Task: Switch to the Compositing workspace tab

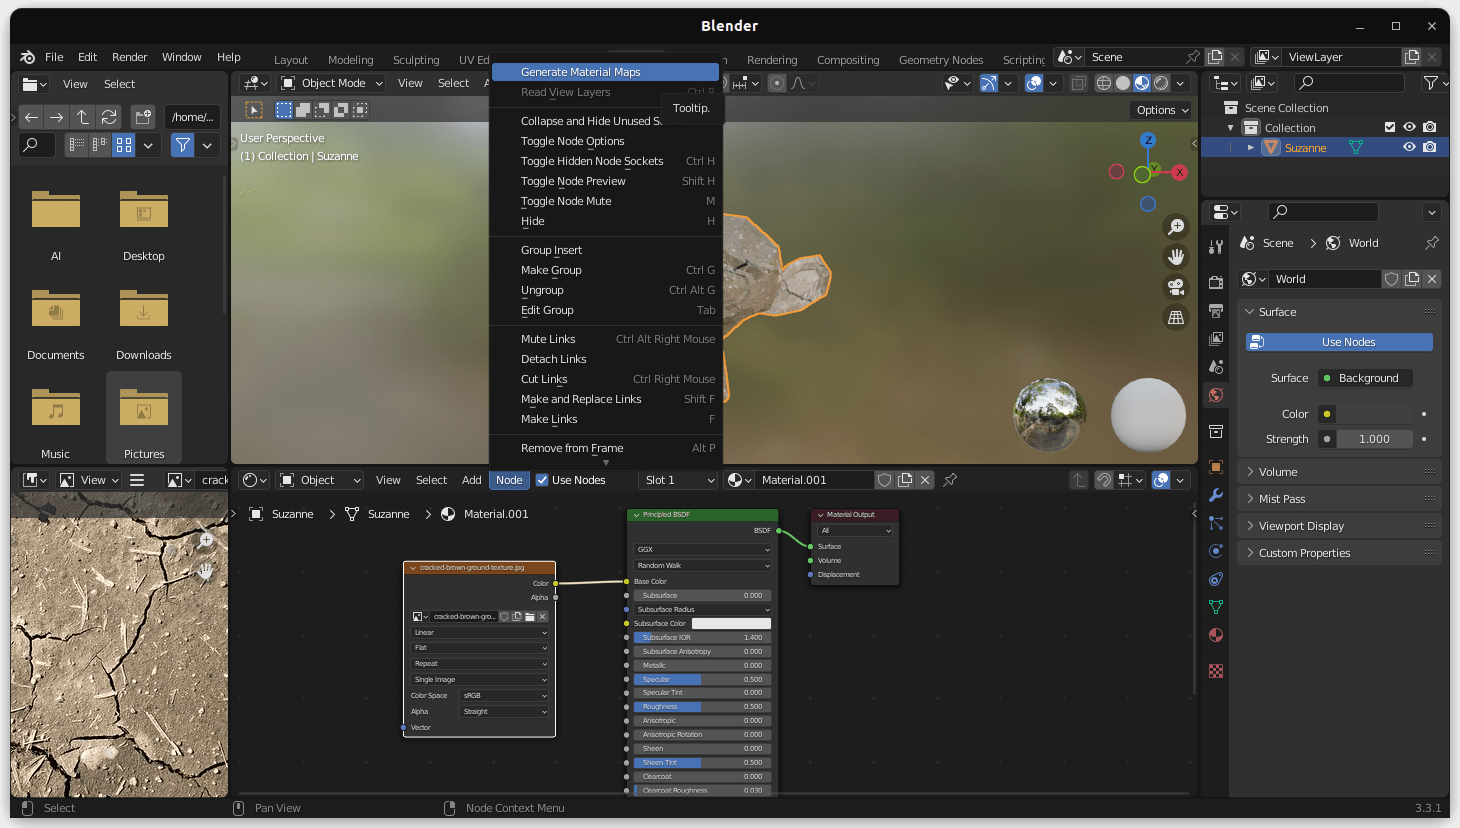Action: (x=848, y=60)
